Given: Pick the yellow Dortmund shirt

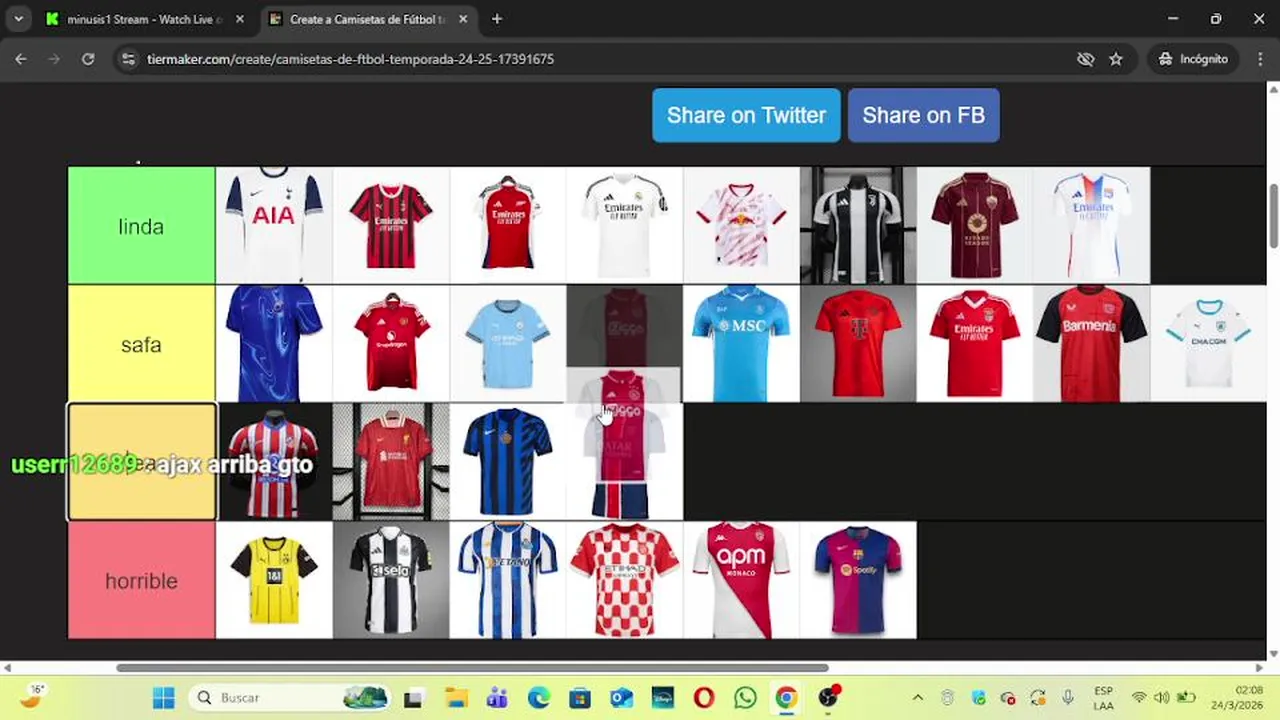Looking at the screenshot, I should coord(274,579).
